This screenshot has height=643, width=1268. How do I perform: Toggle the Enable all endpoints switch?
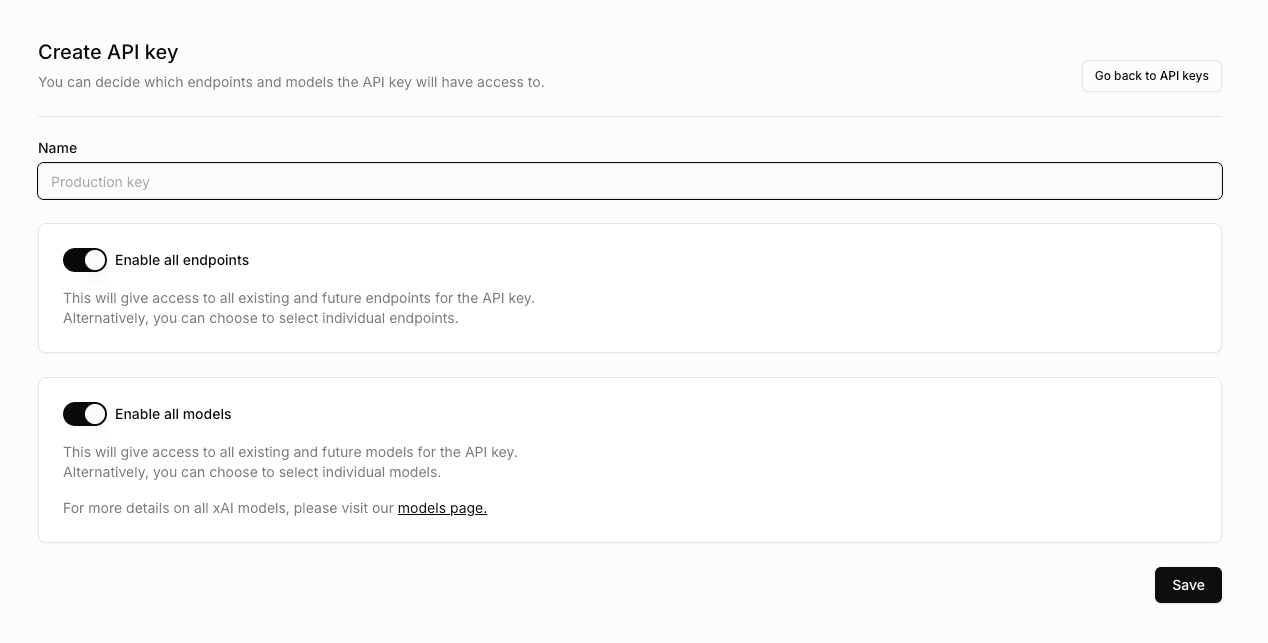tap(85, 260)
